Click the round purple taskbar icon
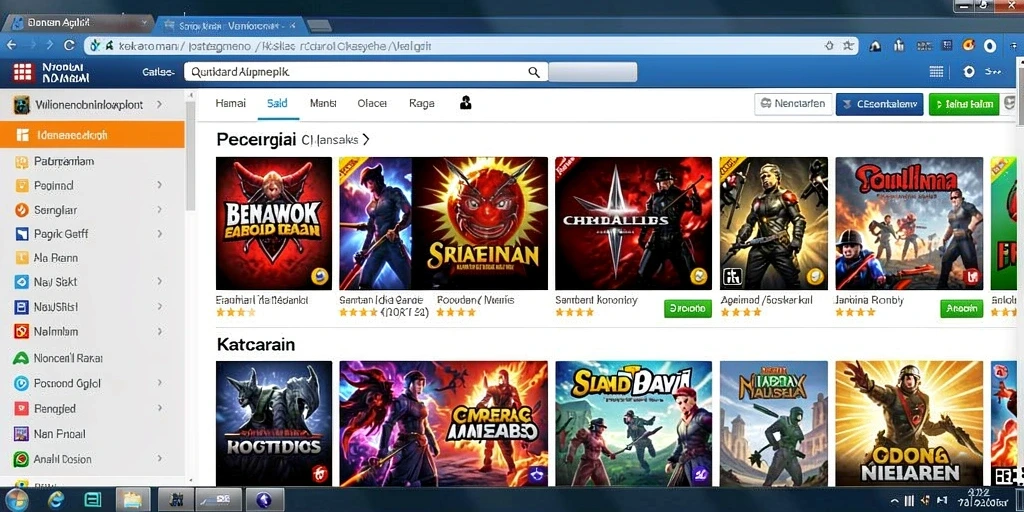Image resolution: width=1024 pixels, height=512 pixels. [x=264, y=501]
